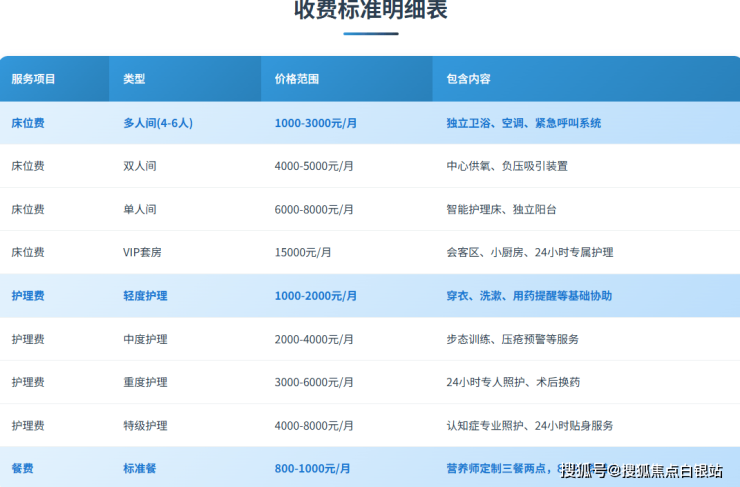Viewport: 740px width, 487px height.
Task: Click the 6000-8000元/月 price cell
Action: (314, 209)
